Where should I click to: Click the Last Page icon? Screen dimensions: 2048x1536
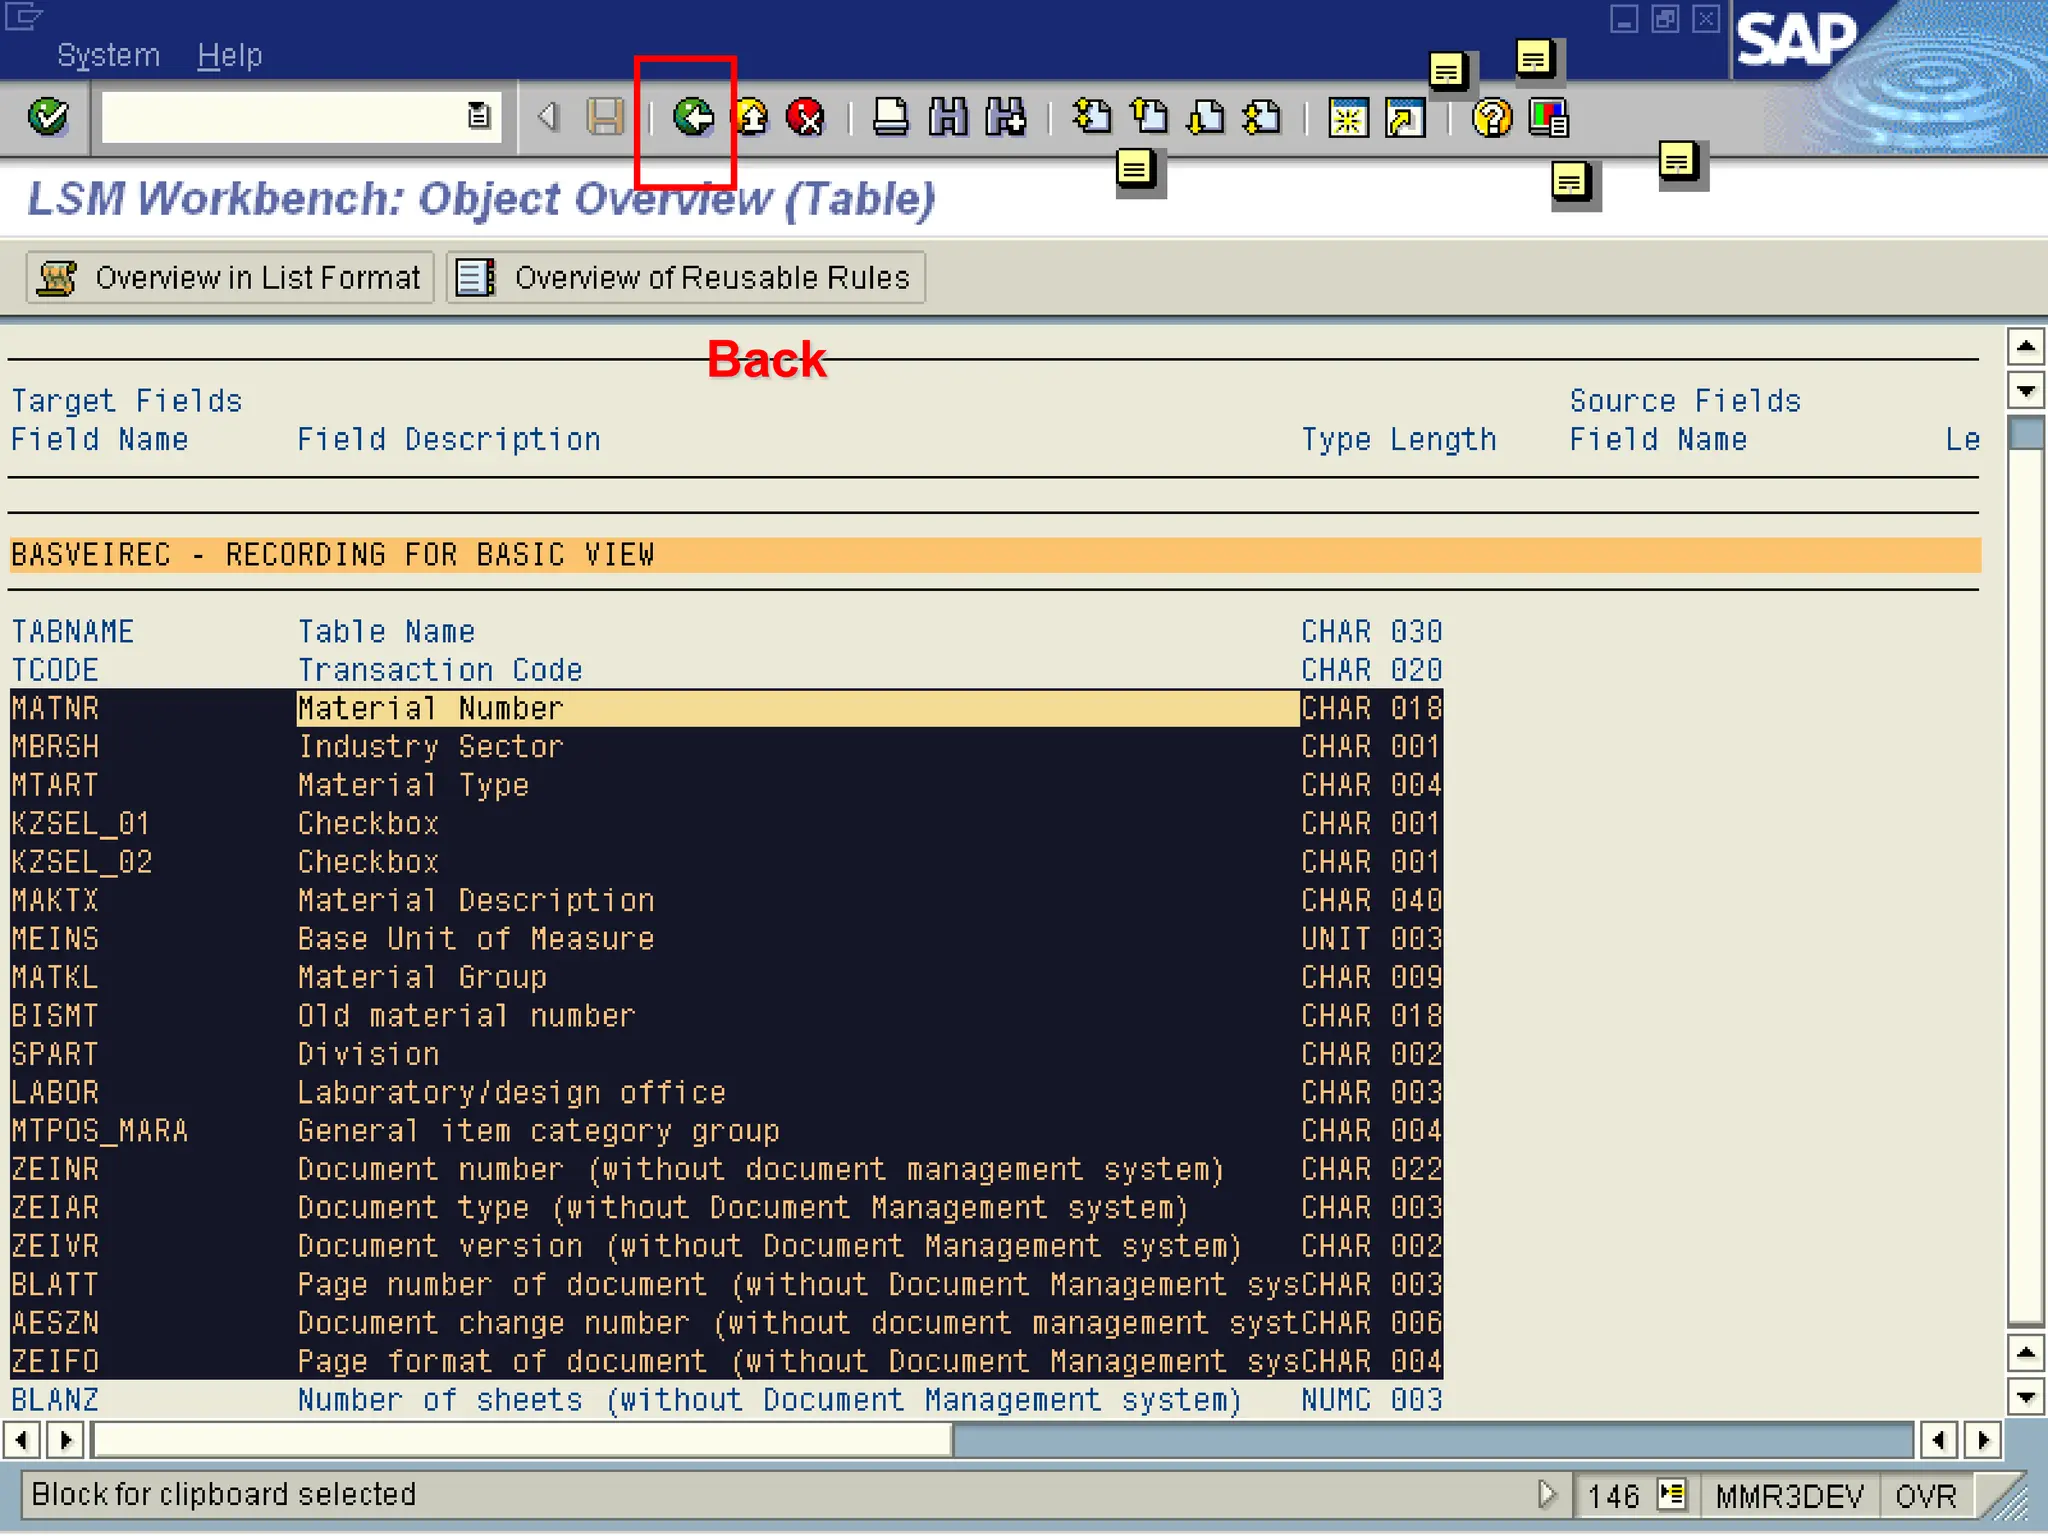1263,118
